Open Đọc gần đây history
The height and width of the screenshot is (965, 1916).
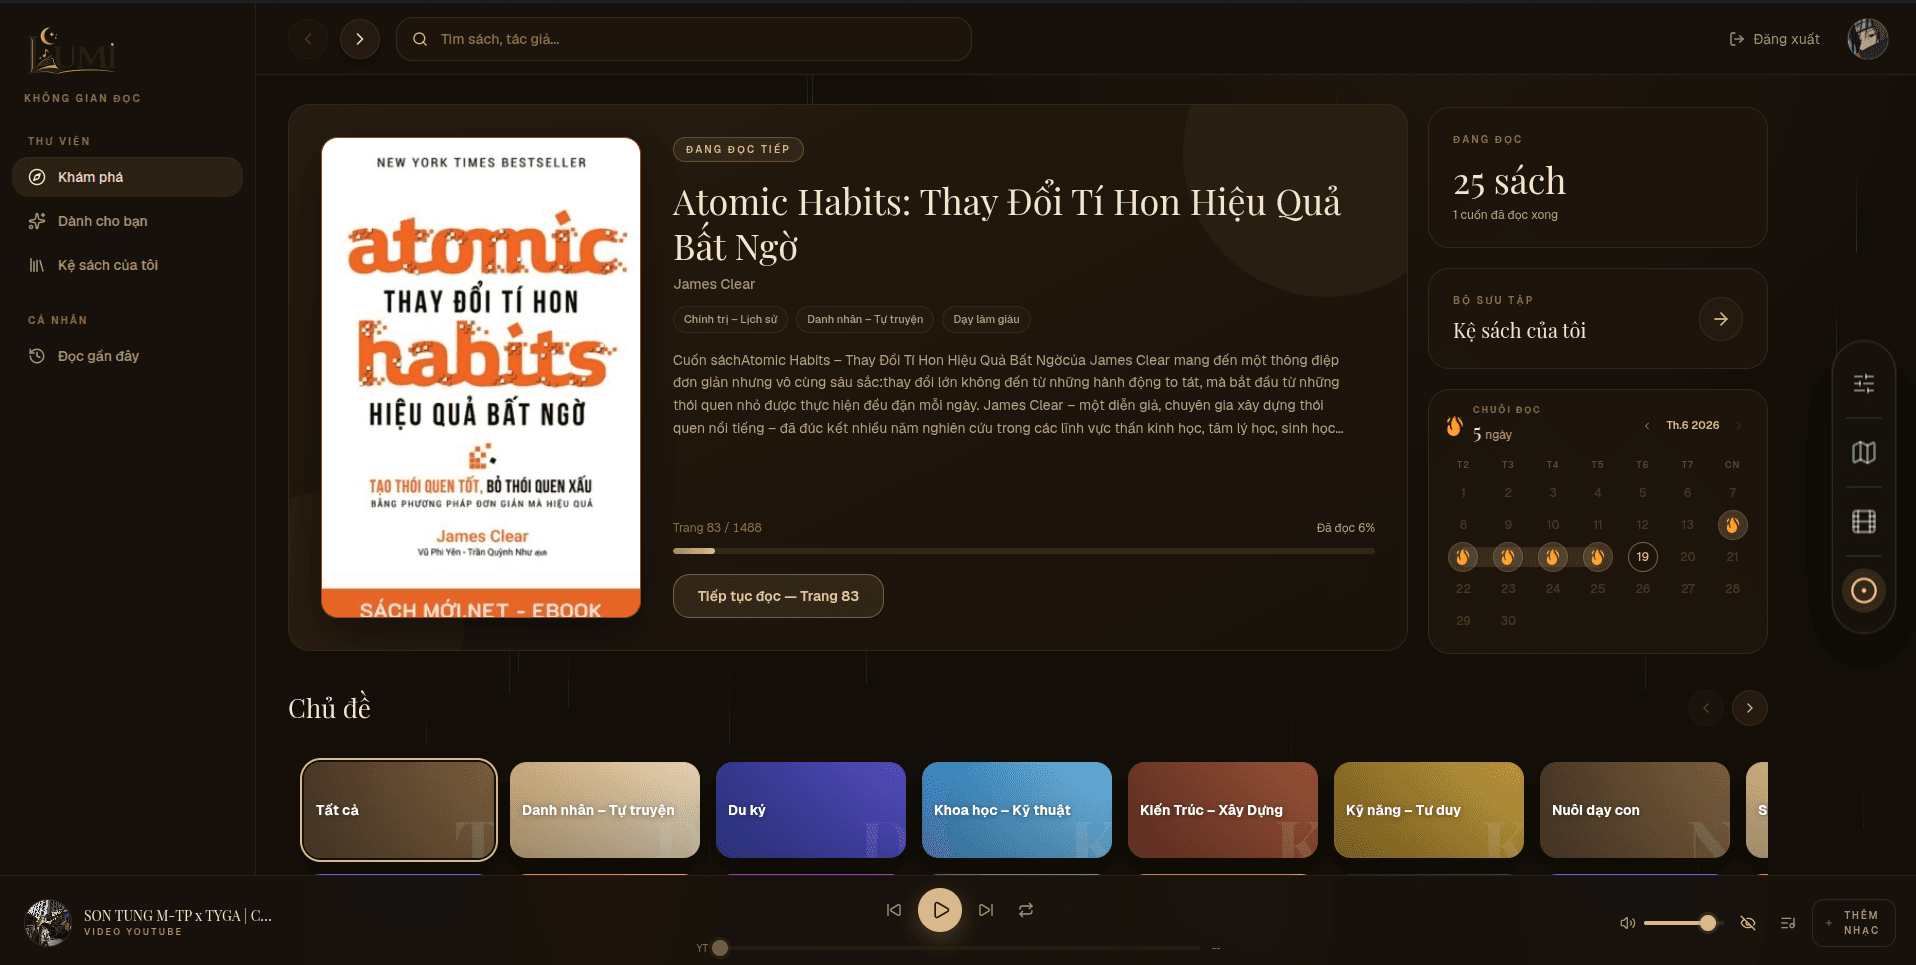click(x=127, y=356)
